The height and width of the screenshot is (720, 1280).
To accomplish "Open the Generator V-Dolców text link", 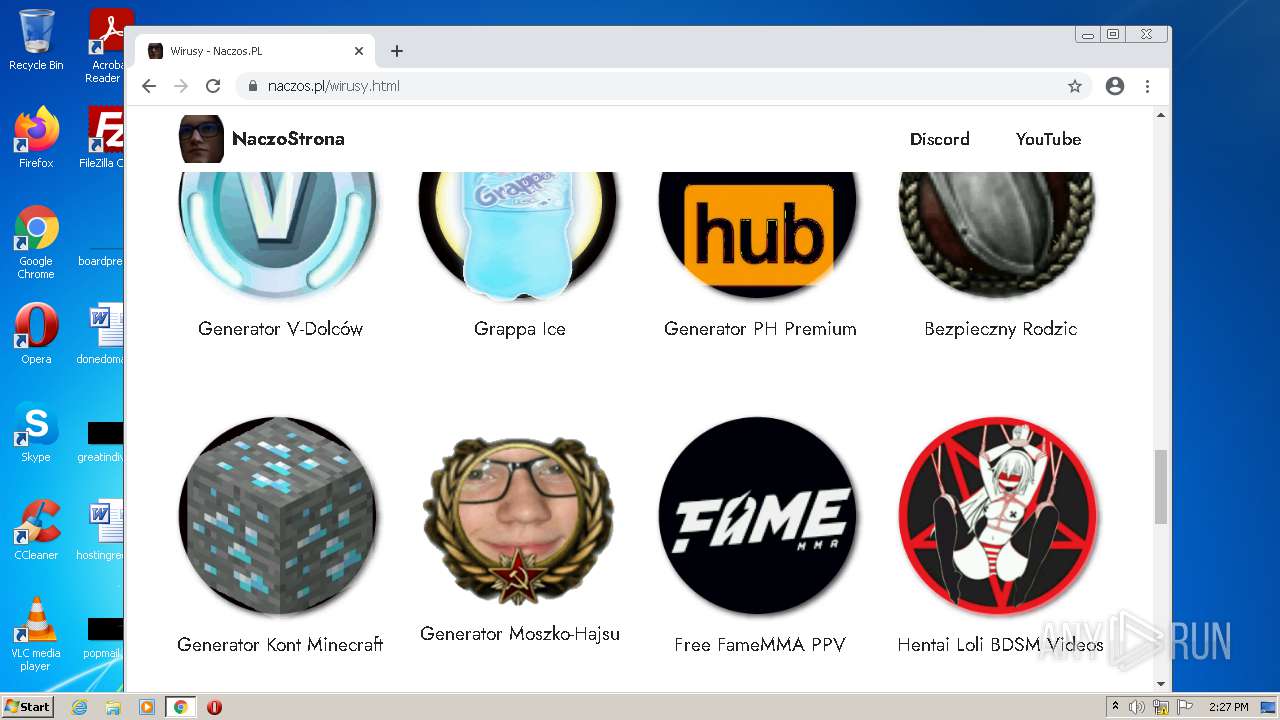I will (x=280, y=329).
